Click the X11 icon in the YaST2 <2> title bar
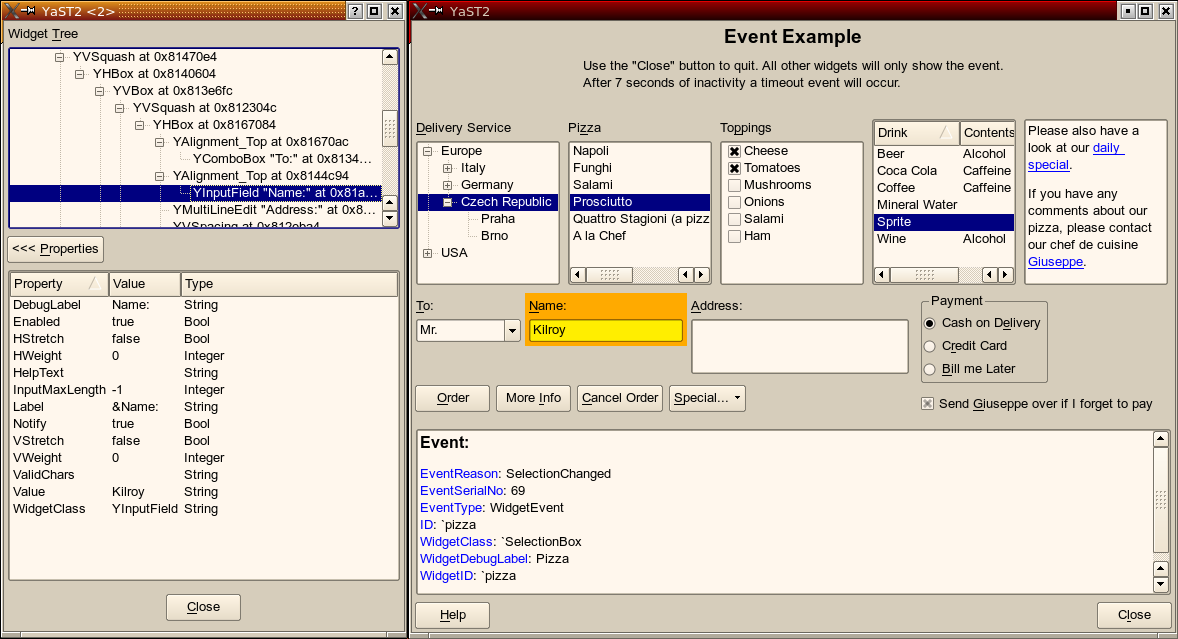The width and height of the screenshot is (1178, 639). (12, 11)
